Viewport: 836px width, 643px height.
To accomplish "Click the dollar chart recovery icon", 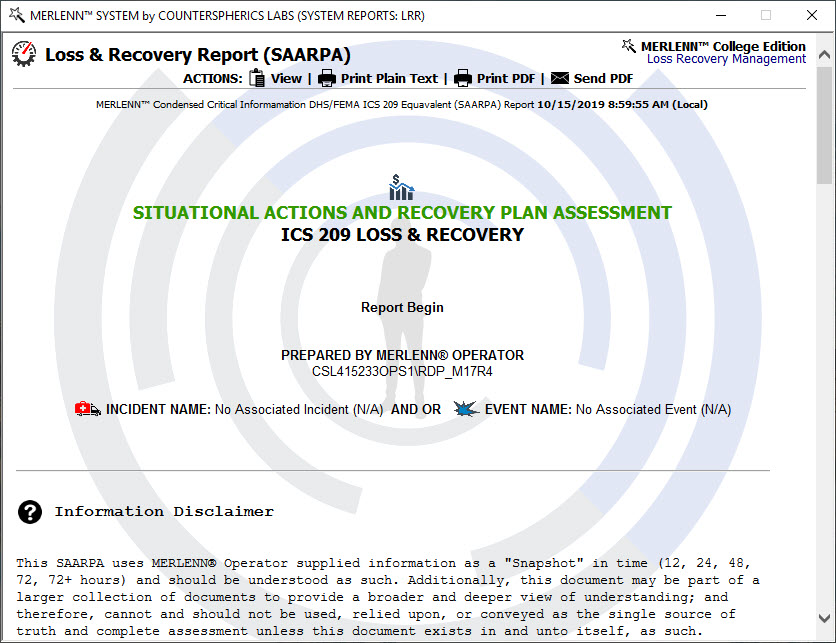I will [401, 187].
